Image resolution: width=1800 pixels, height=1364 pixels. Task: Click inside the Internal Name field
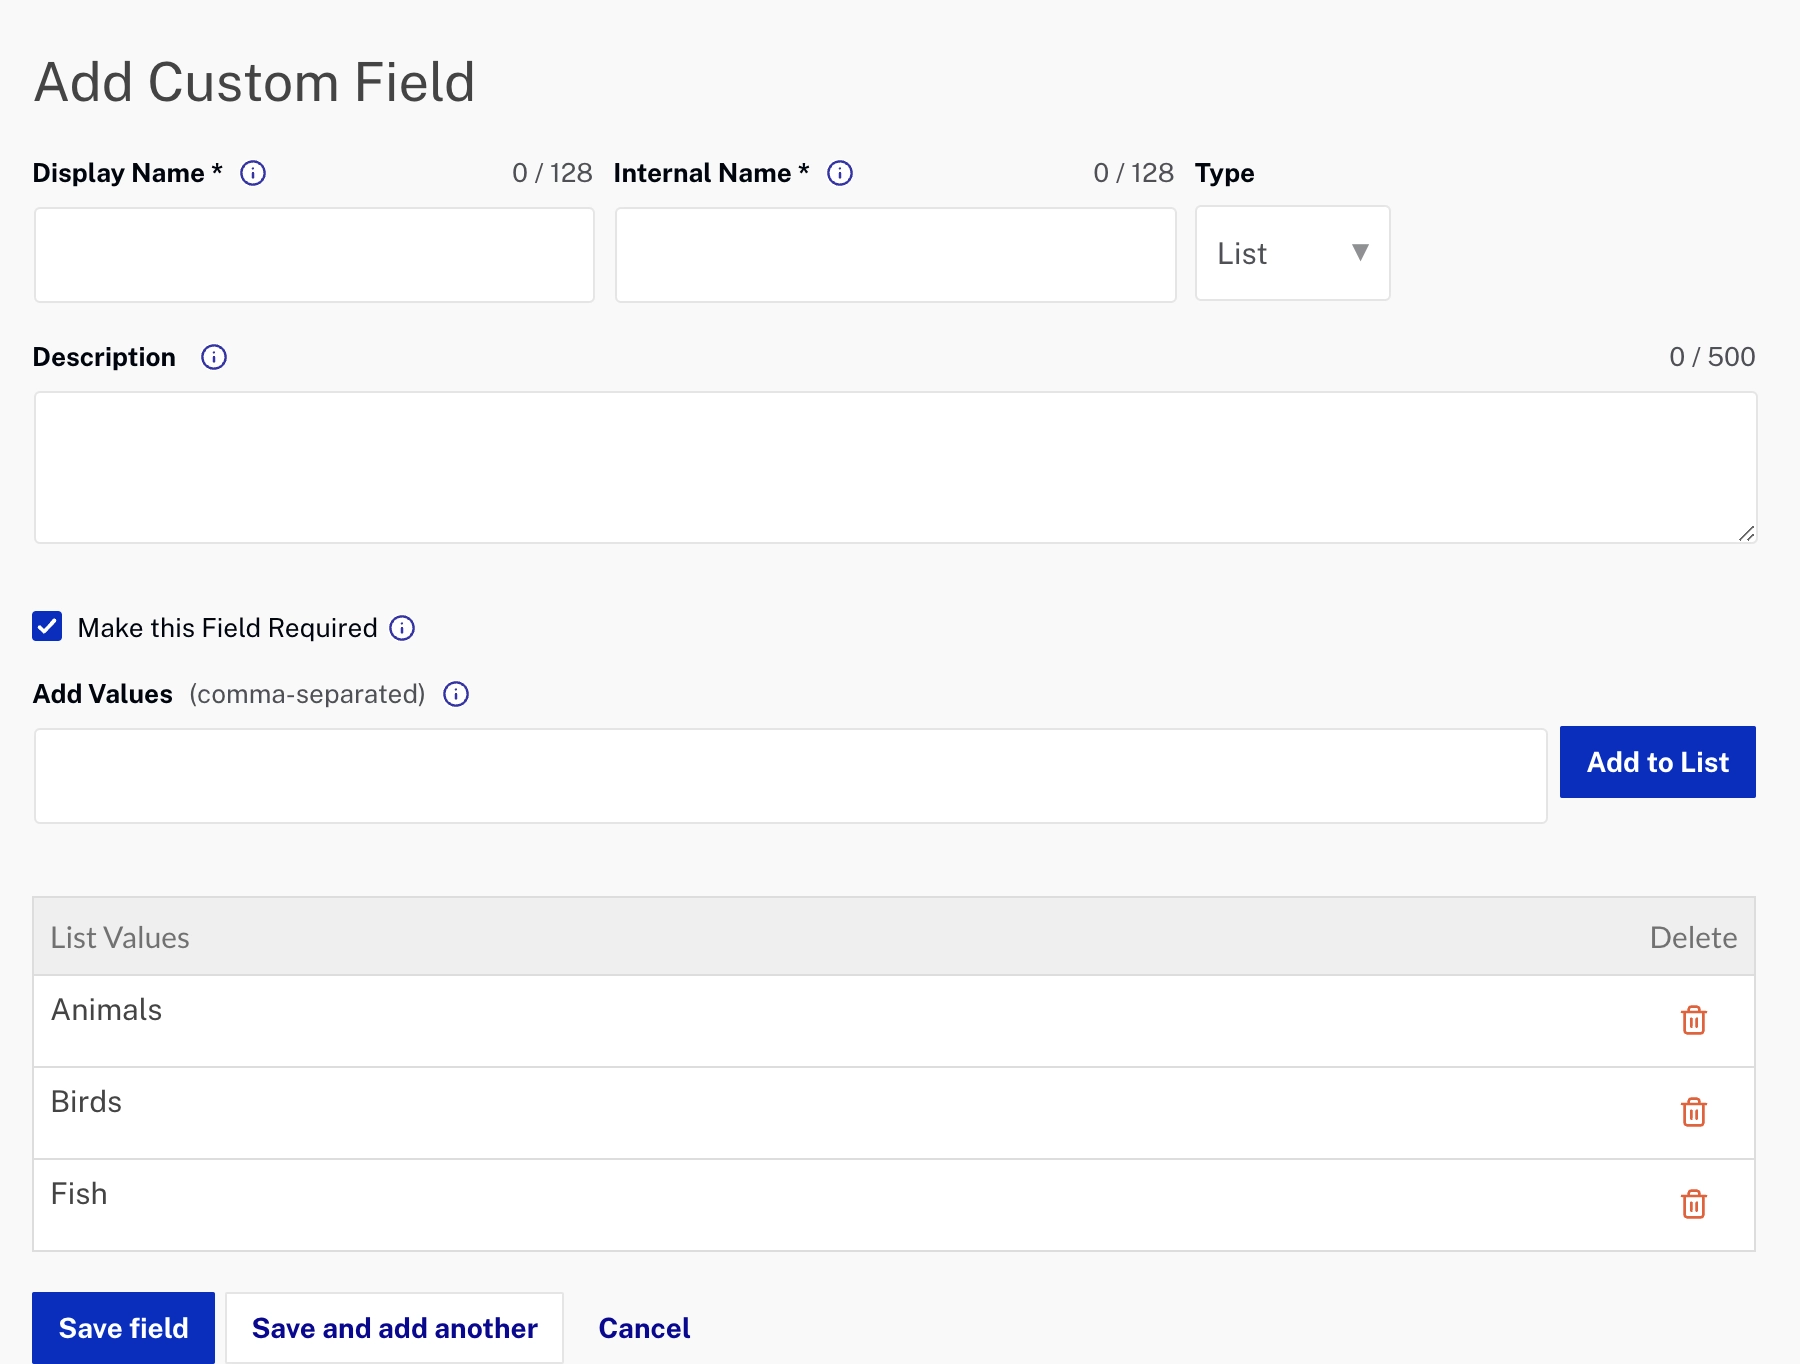895,254
